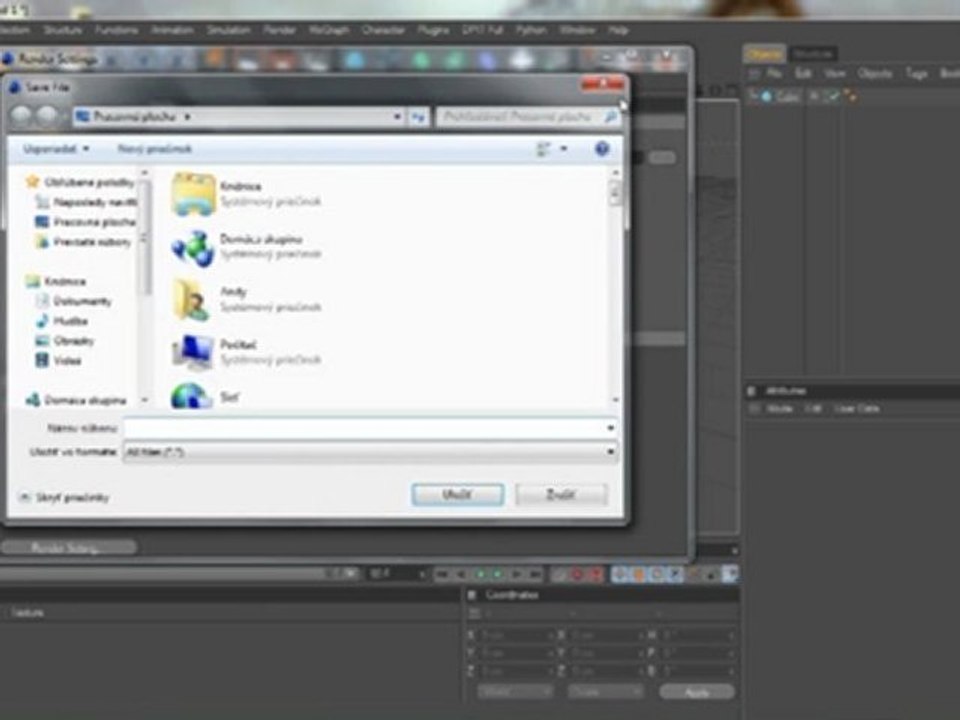Select Obľúbené položky star in sidebar
This screenshot has height=720, width=960.
point(32,182)
